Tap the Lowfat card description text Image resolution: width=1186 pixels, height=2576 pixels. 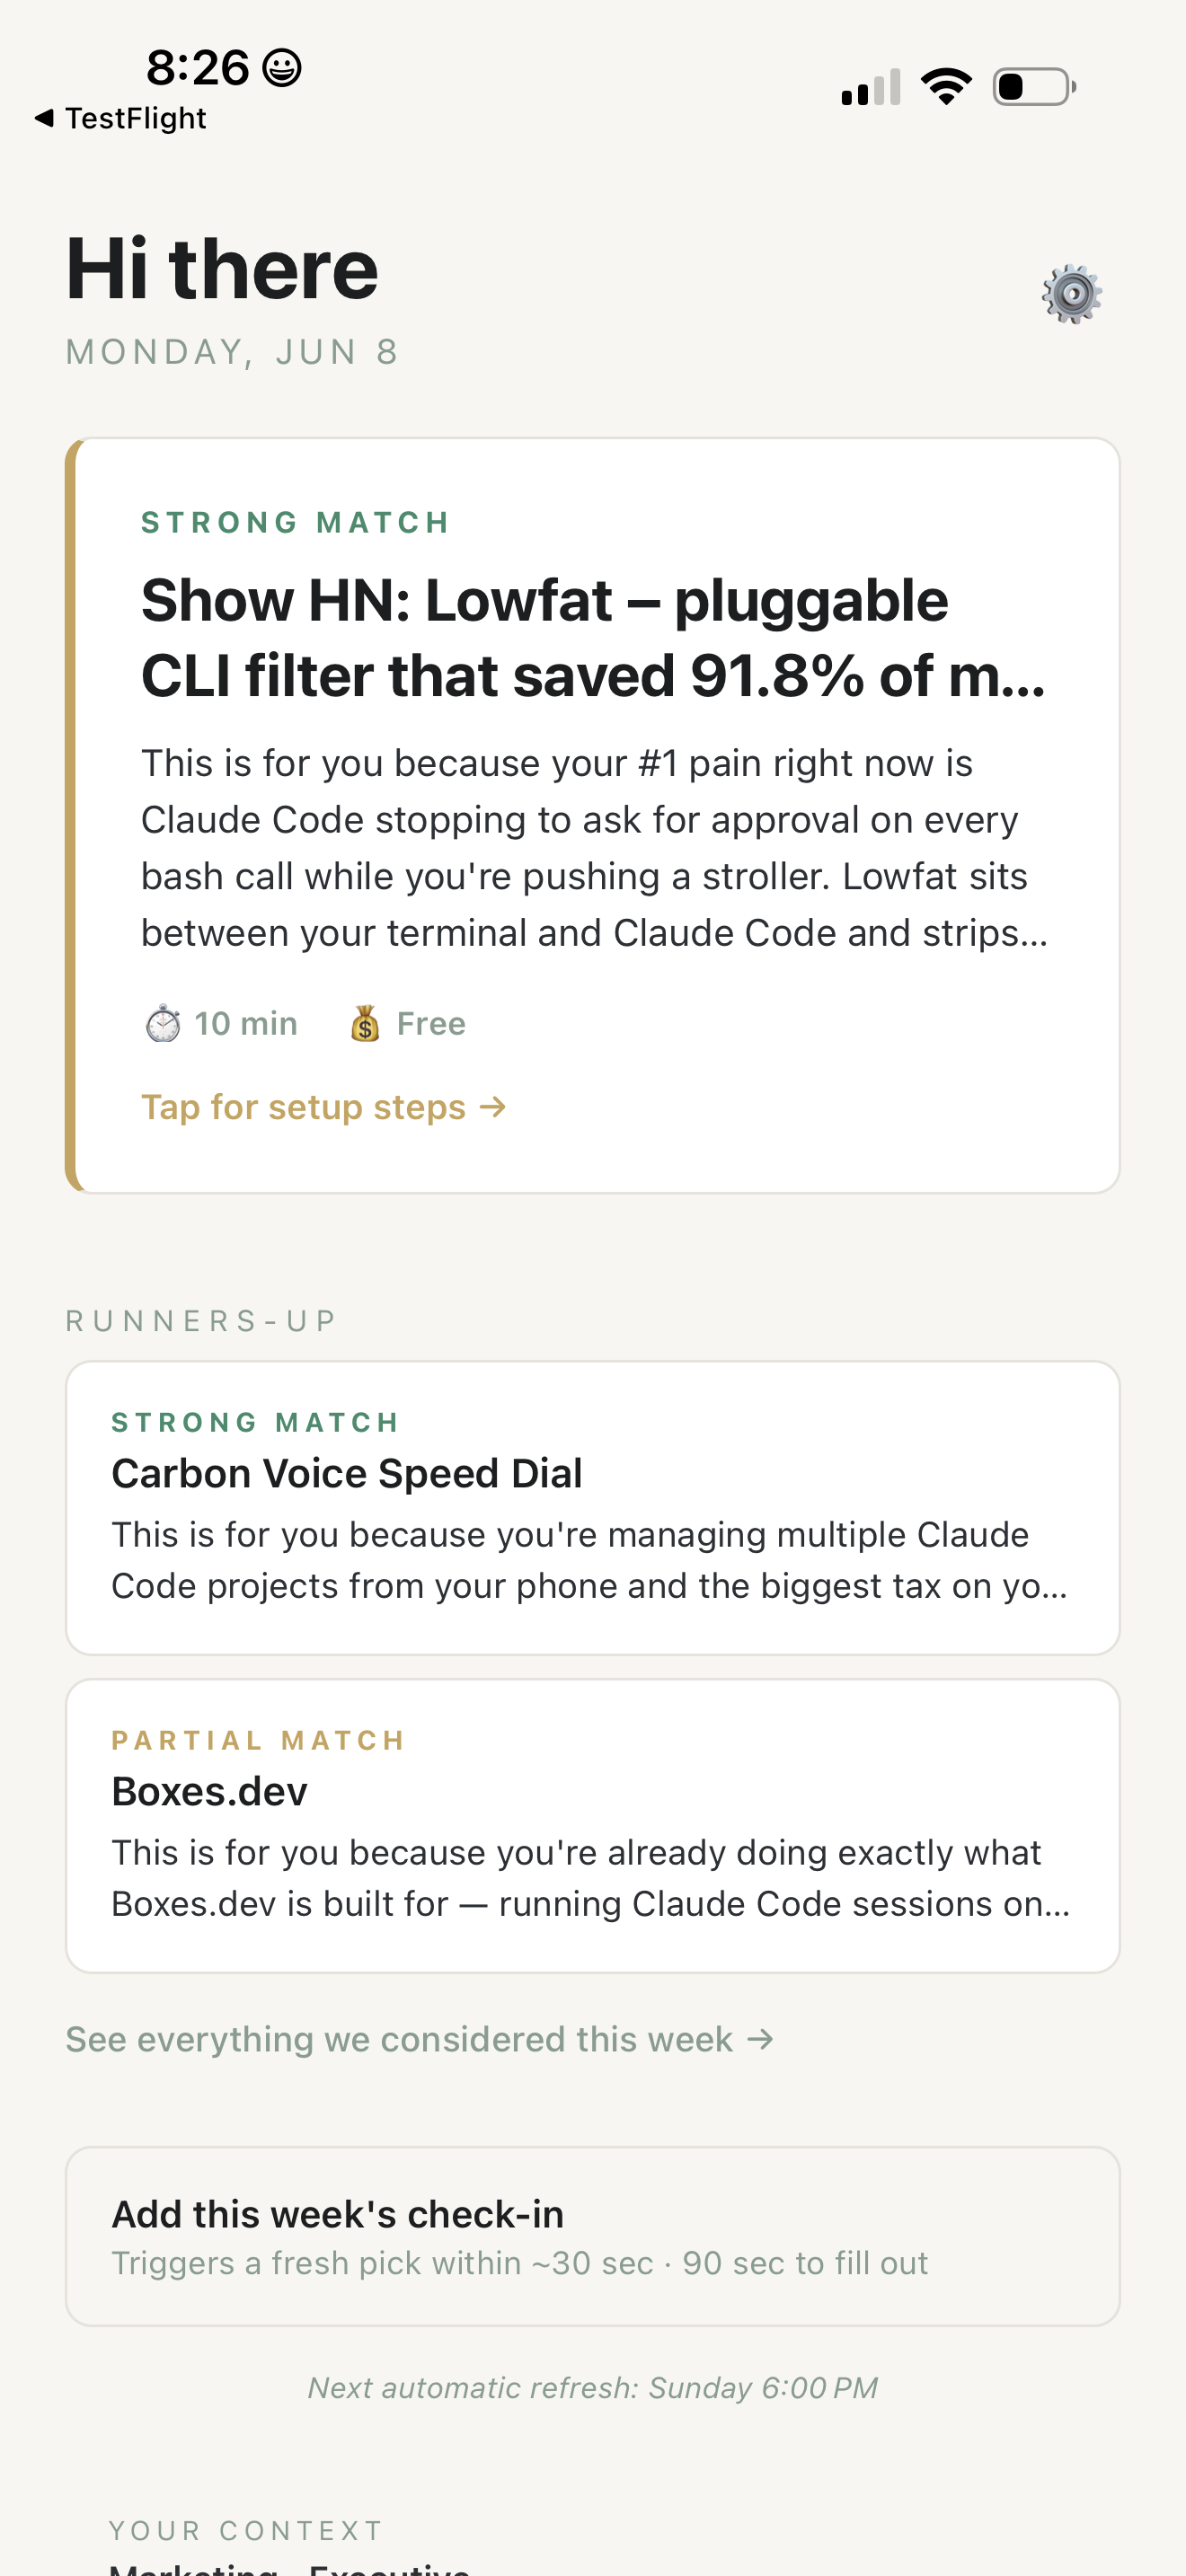595,848
